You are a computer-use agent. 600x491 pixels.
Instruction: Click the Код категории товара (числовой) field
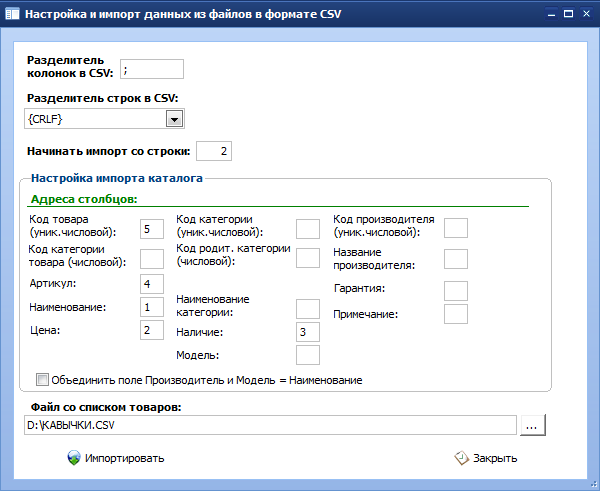(152, 259)
